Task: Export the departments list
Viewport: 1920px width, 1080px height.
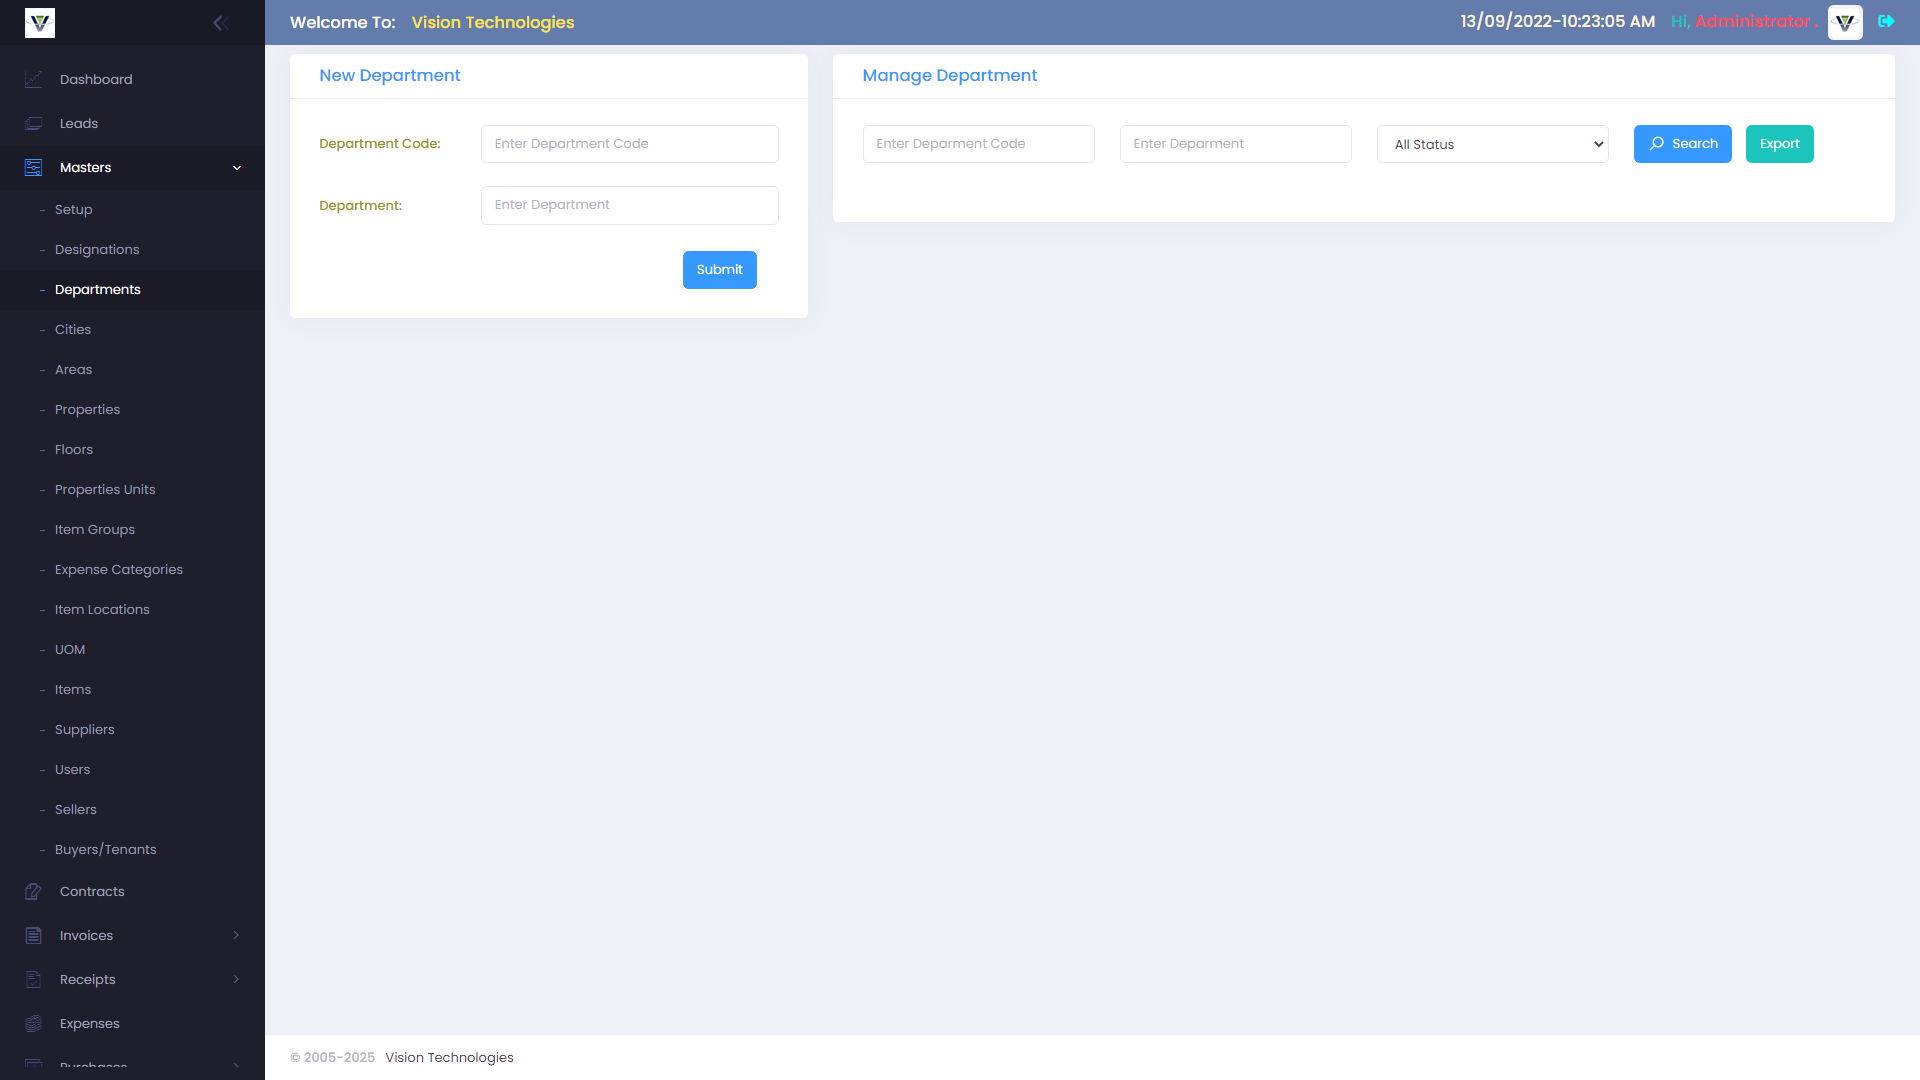Action: (x=1779, y=144)
